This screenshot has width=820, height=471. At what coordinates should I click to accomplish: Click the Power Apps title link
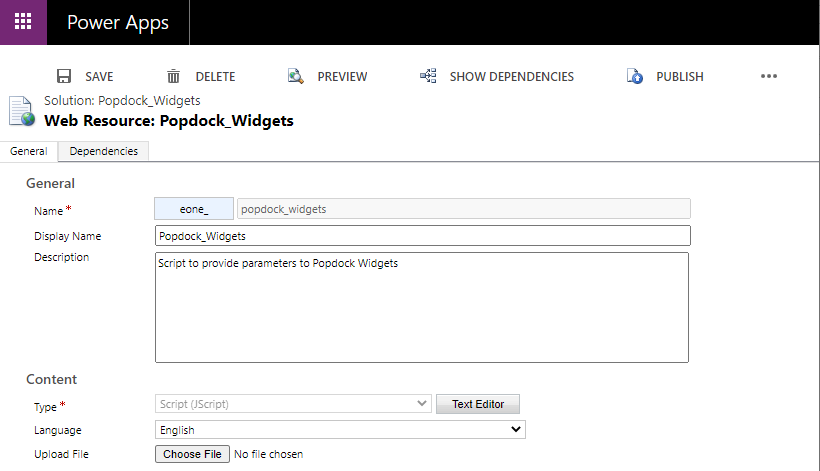coord(118,22)
